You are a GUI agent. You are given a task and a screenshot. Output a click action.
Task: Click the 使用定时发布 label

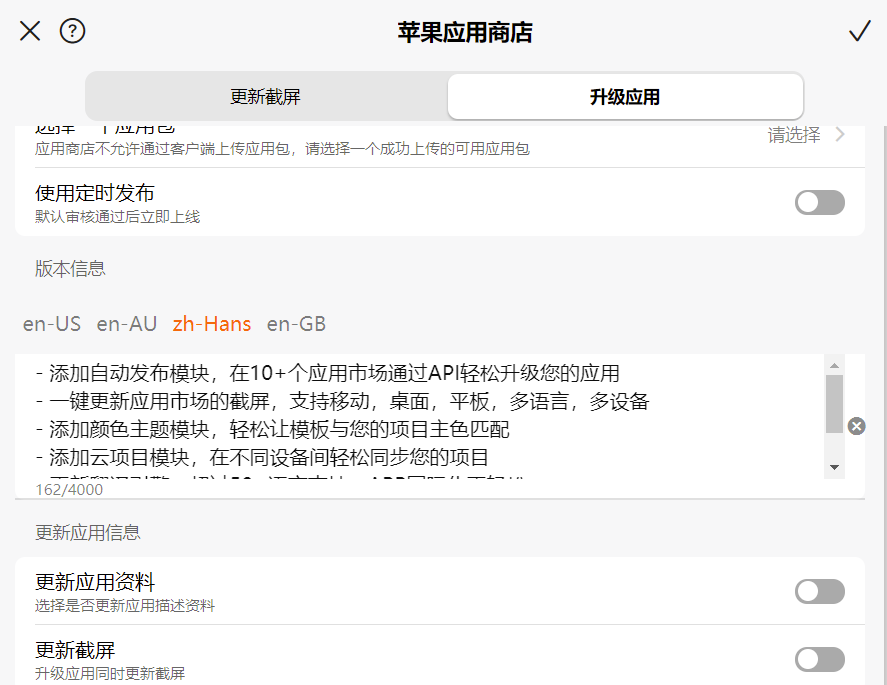pos(94,193)
